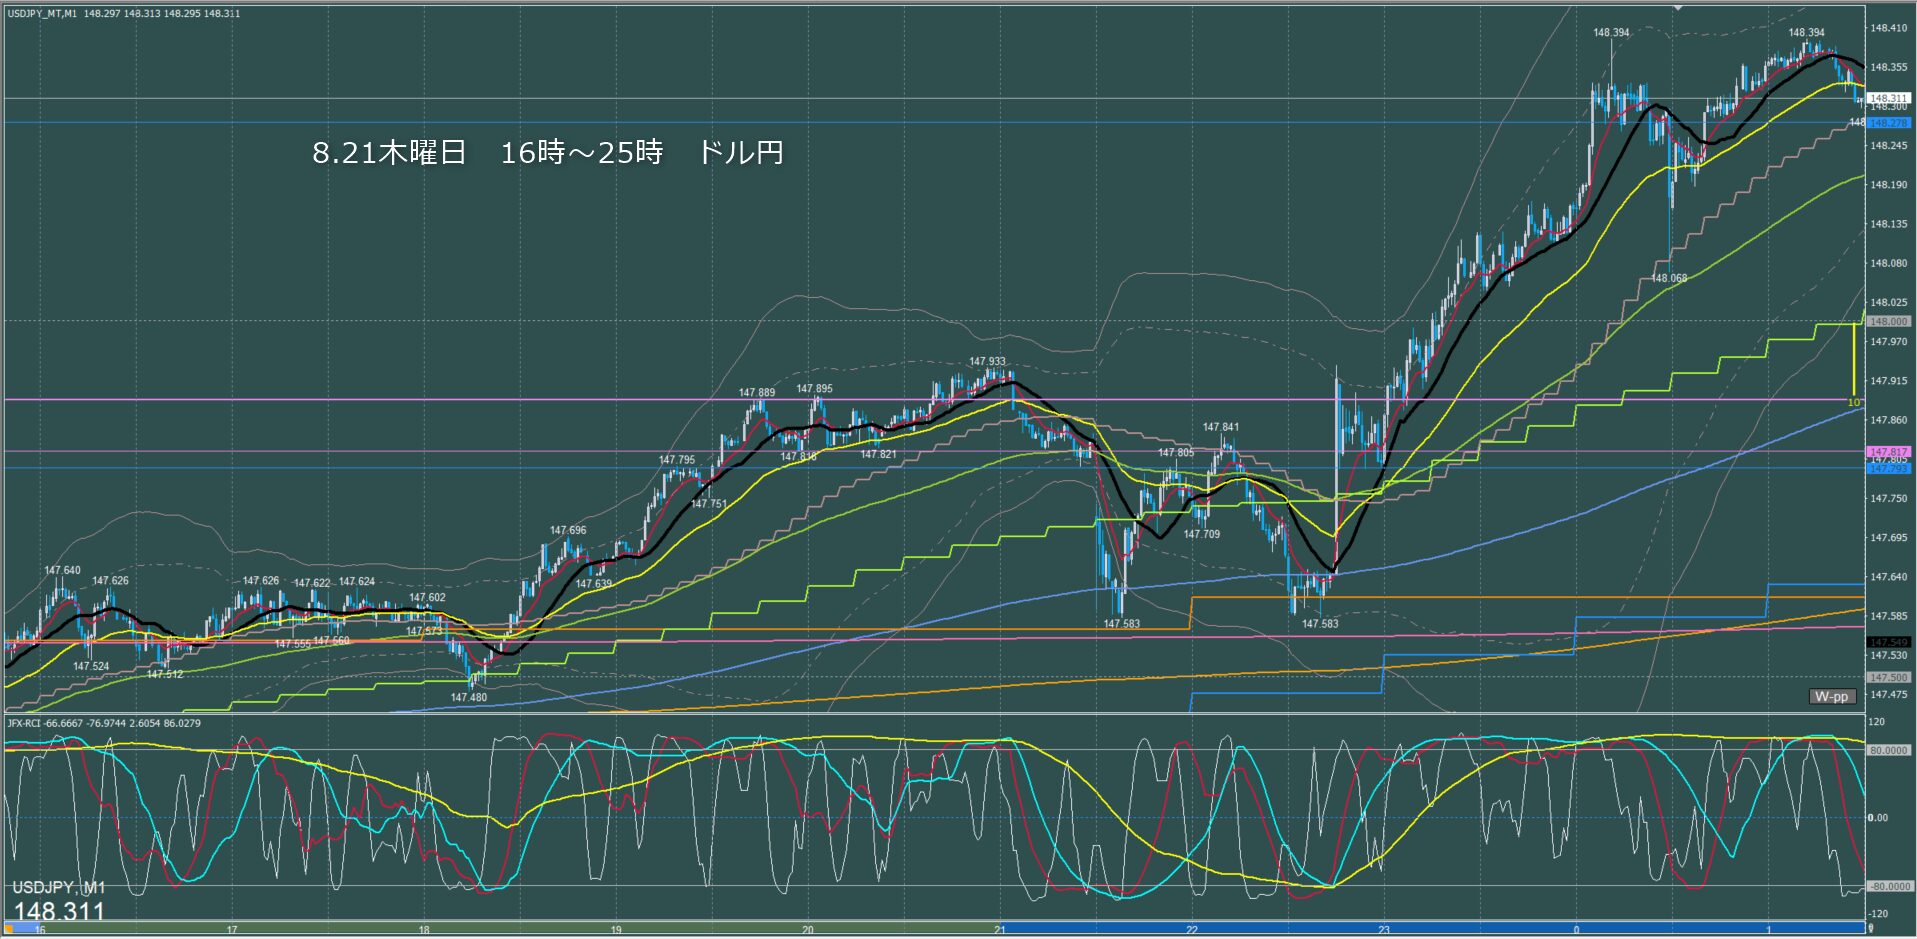Screen dimensions: 1917x939
Task: Select the blue 148.278 price level tag
Action: click(x=1888, y=123)
